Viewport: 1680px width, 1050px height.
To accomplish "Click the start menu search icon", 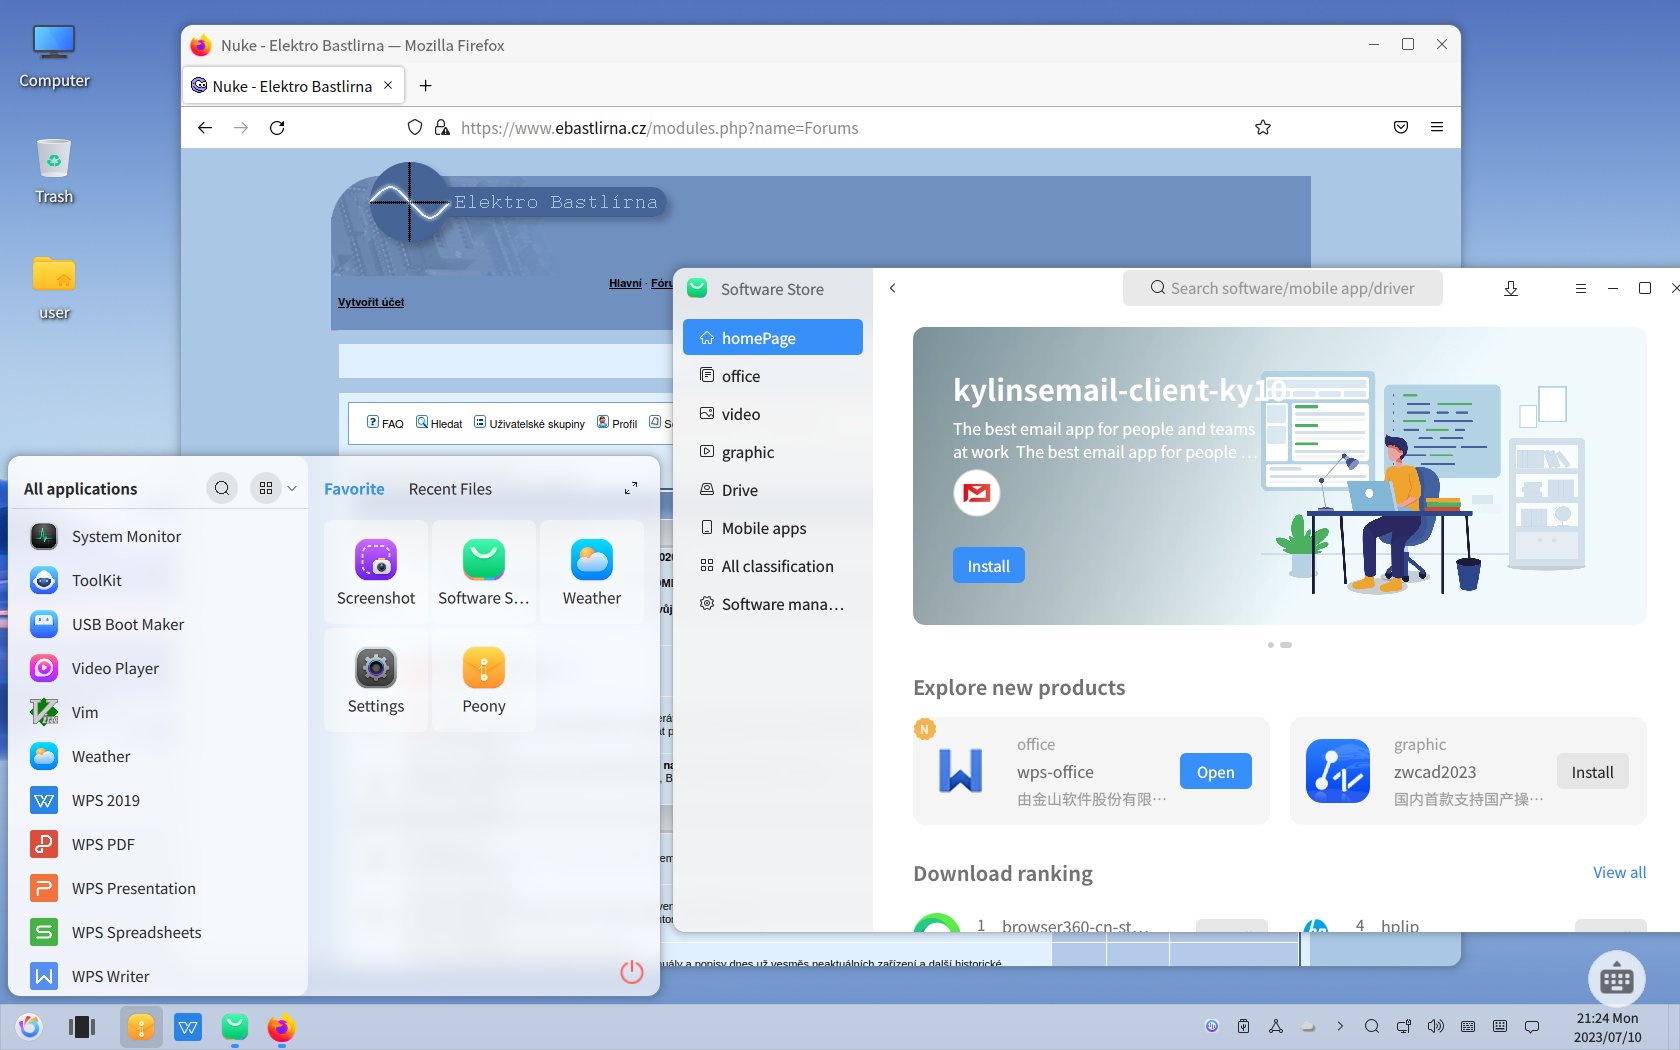I will coord(222,488).
